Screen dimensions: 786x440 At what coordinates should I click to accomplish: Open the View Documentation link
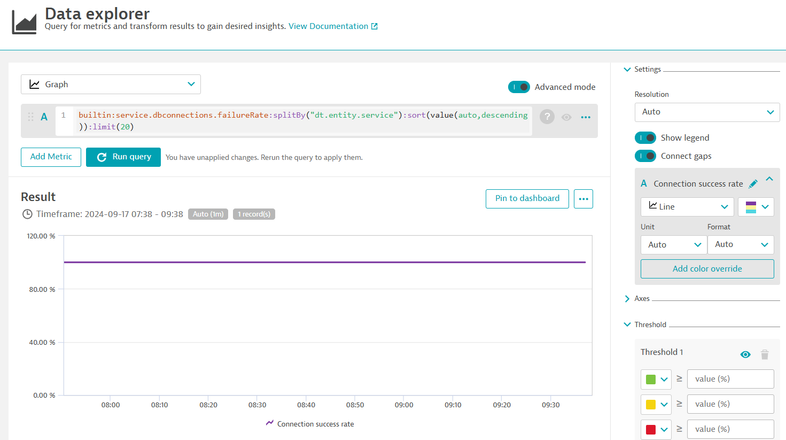(x=333, y=26)
